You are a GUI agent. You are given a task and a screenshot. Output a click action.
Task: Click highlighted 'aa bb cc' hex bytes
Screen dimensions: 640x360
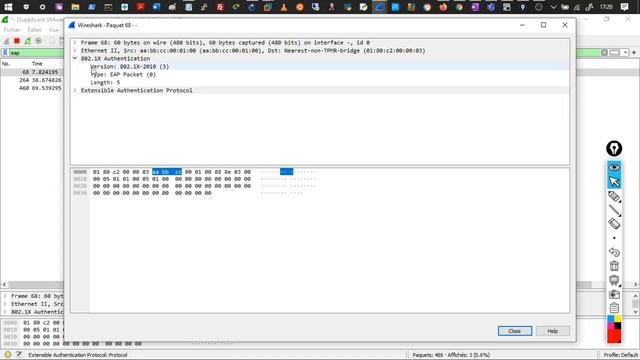(167, 172)
